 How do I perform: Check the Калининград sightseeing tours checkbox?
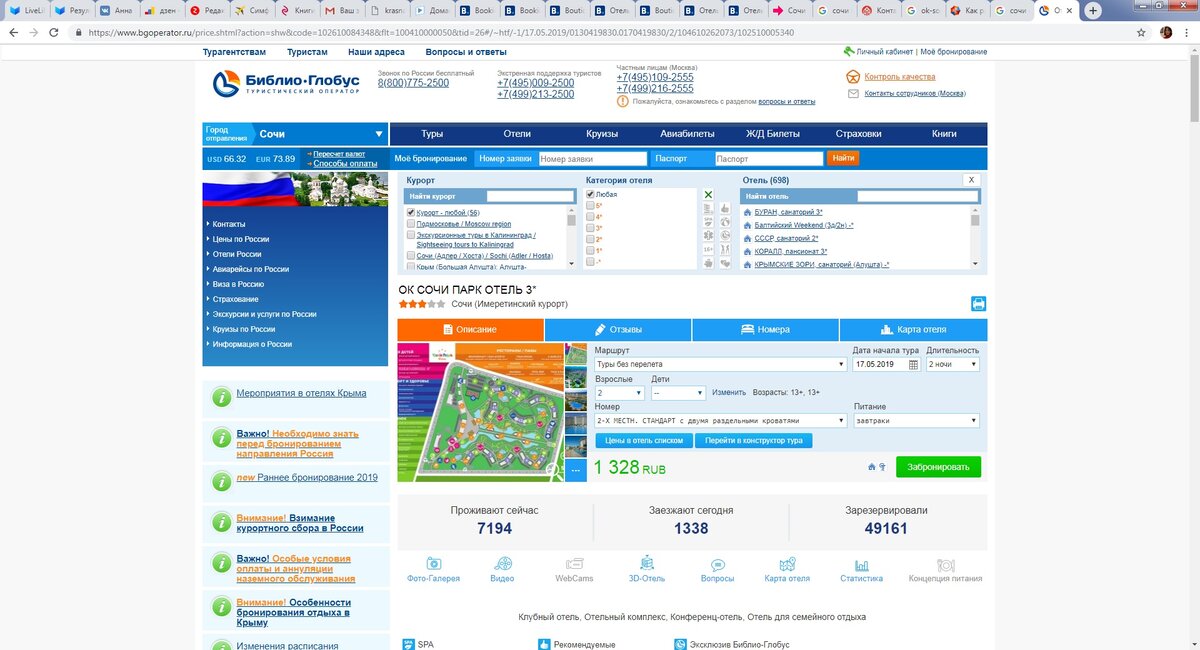[411, 236]
